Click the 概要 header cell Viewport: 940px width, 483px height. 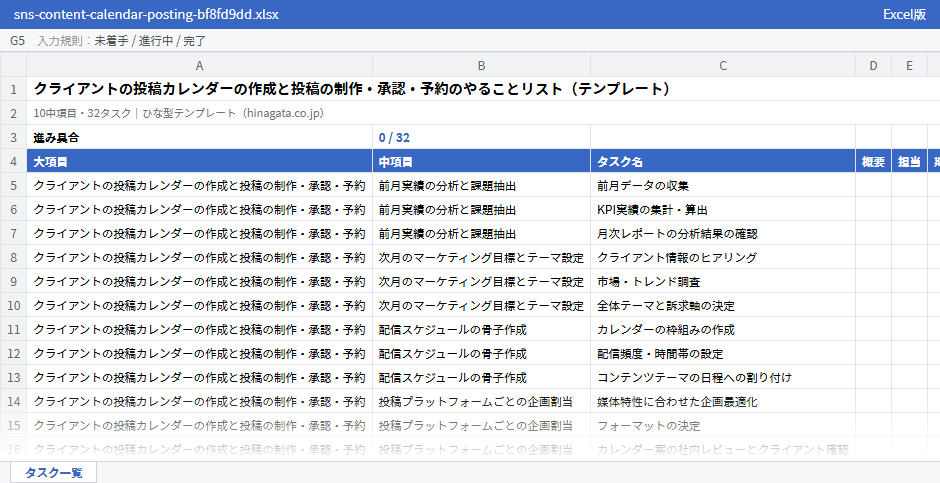click(873, 161)
